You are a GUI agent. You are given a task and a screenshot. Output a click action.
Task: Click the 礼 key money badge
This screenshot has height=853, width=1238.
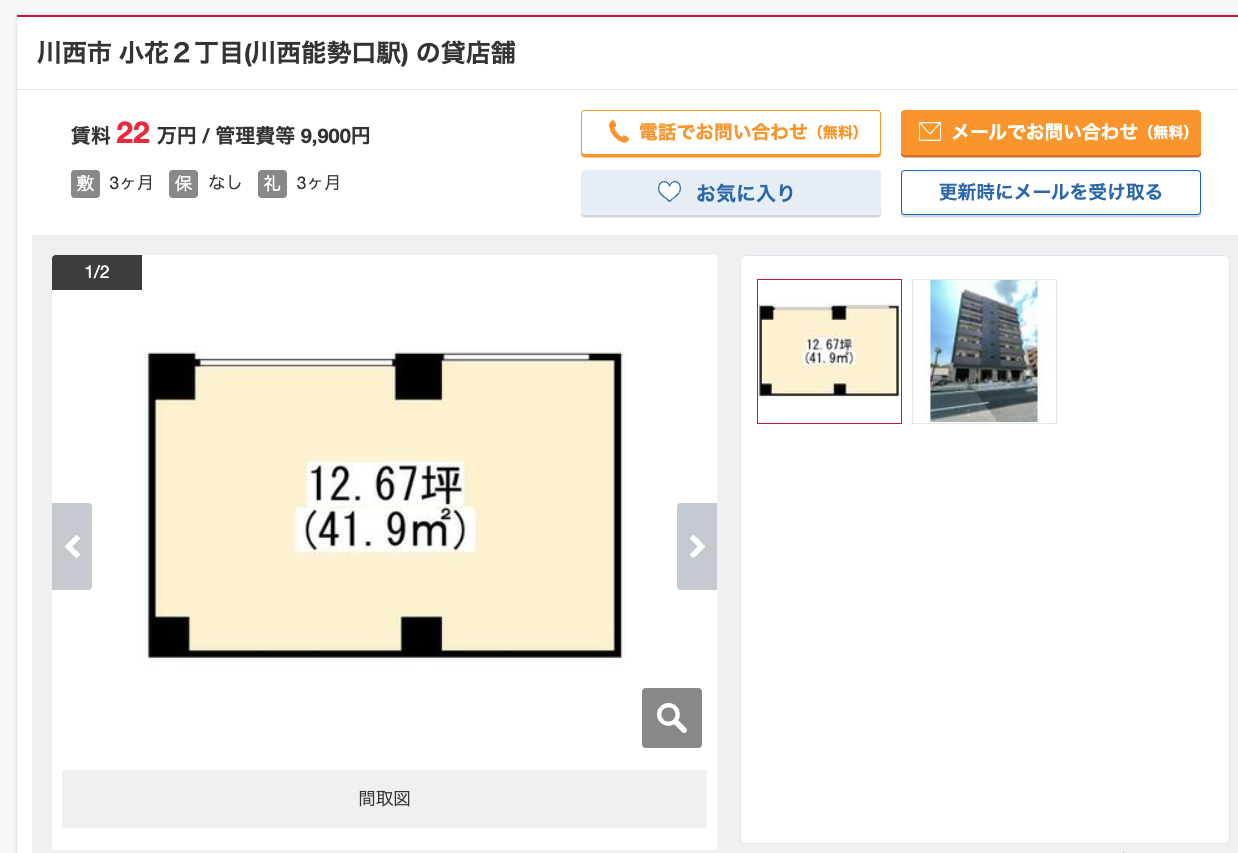[x=272, y=184]
